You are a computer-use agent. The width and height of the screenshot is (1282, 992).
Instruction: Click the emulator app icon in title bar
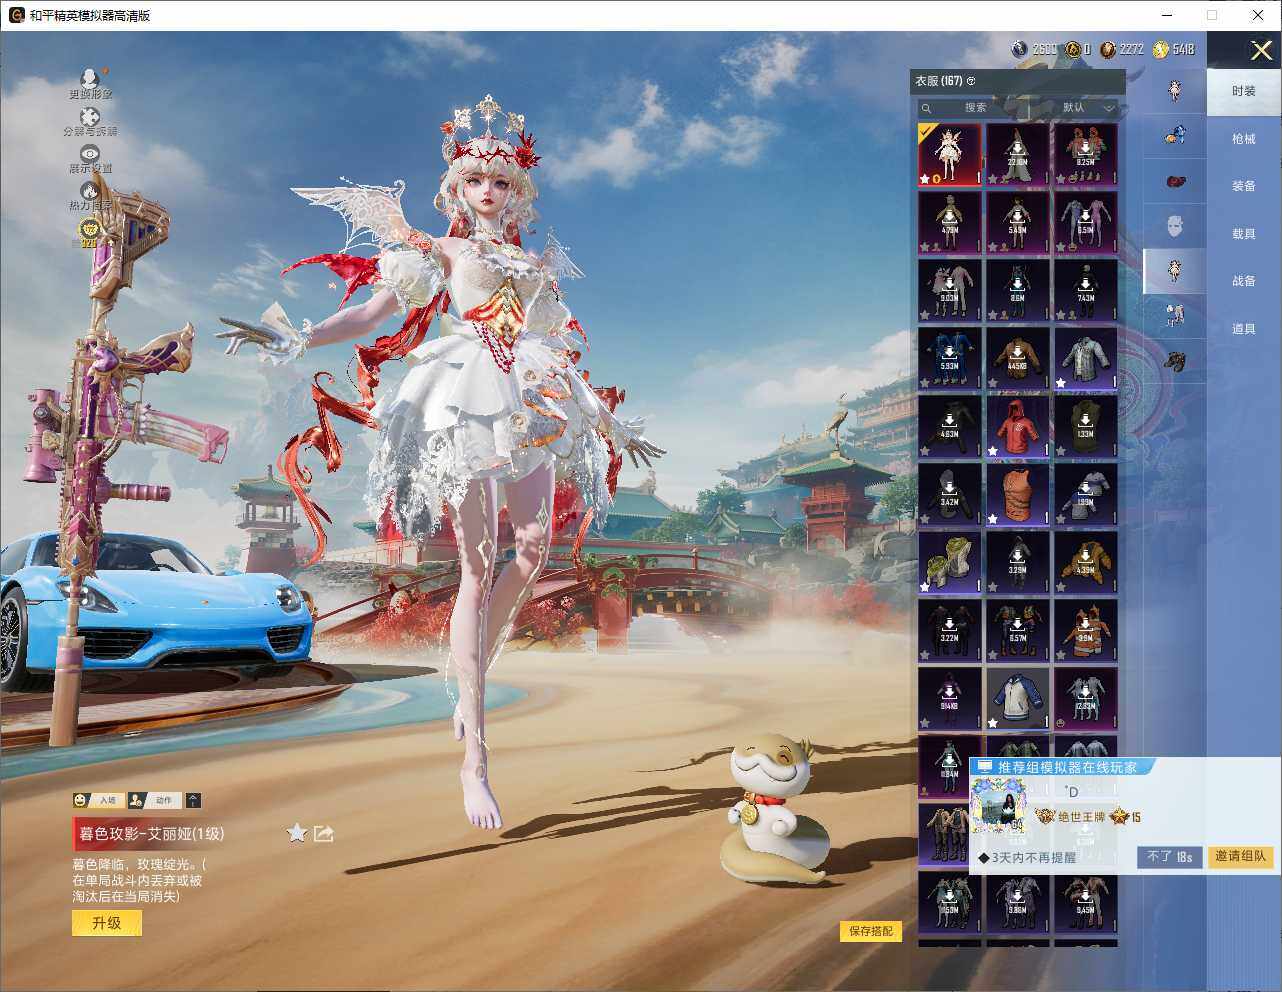pyautogui.click(x=17, y=15)
